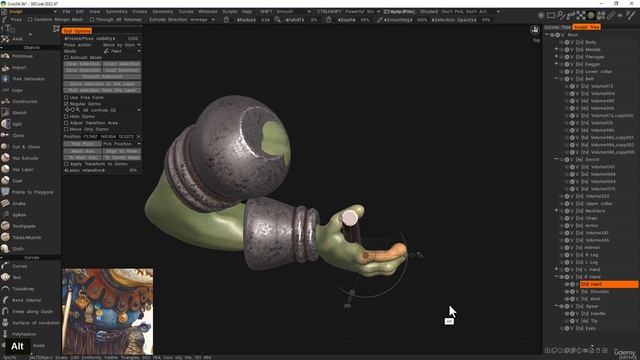This screenshot has width=640, height=360.
Task: Enable Use Free Form checkbox
Action: click(x=66, y=98)
